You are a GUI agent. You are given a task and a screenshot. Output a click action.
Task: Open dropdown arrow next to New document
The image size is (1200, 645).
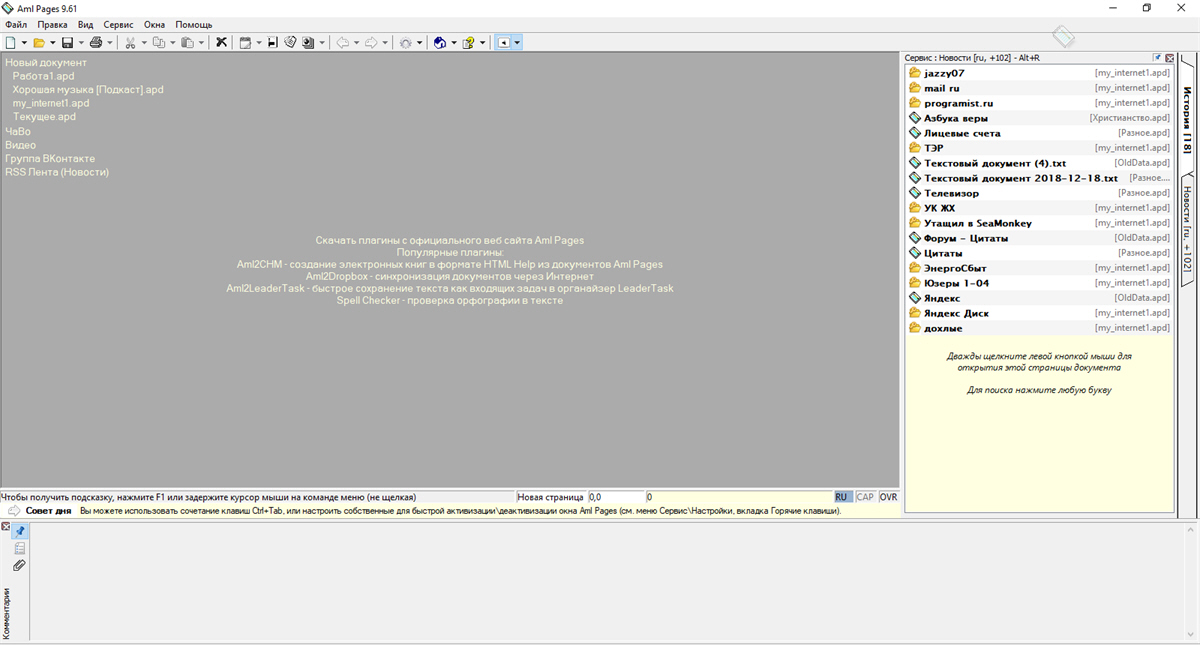(24, 43)
